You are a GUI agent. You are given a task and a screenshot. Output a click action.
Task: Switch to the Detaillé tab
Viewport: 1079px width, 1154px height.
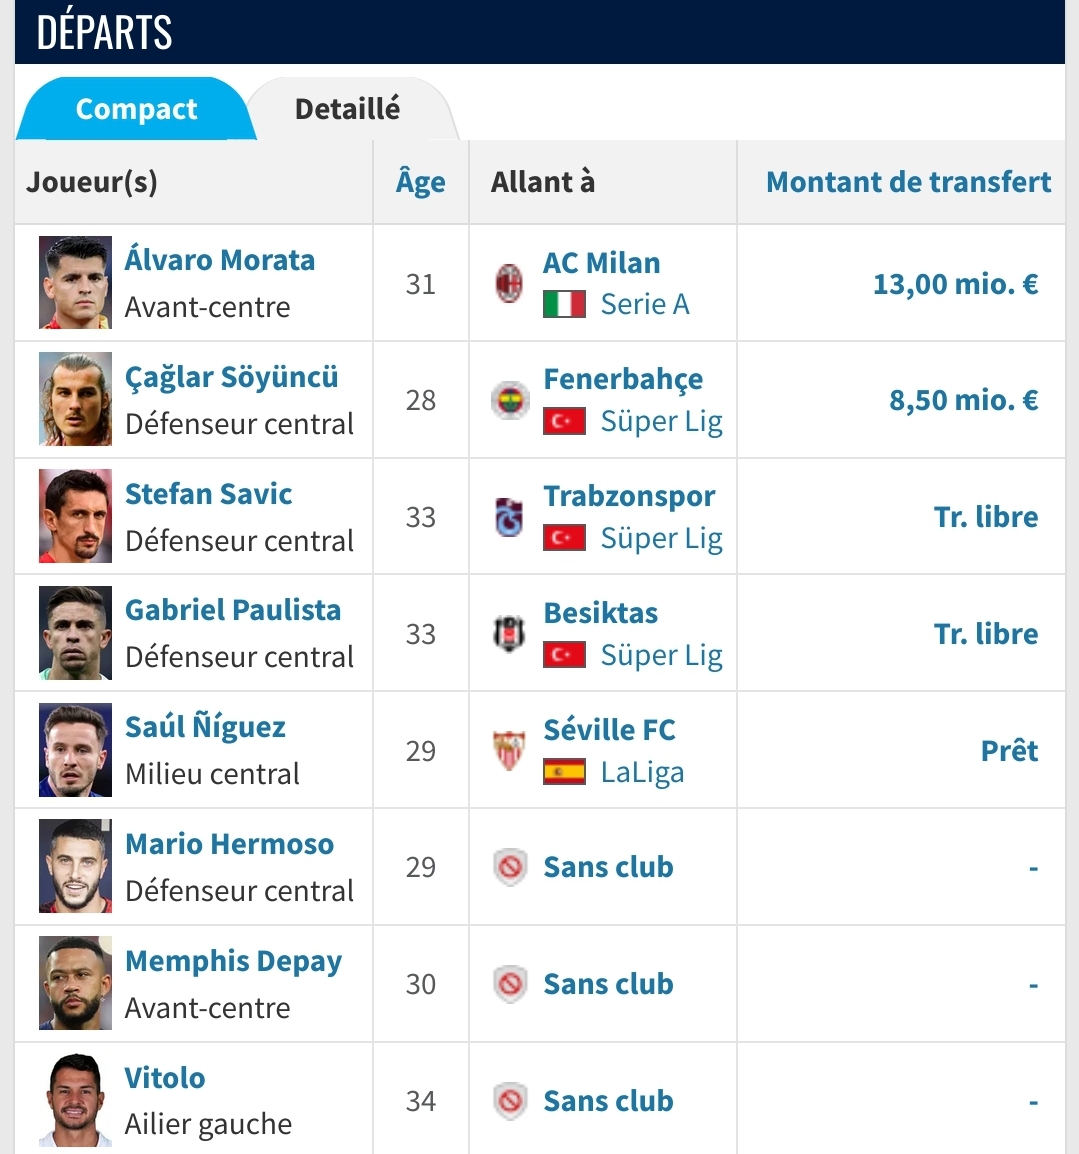[347, 109]
